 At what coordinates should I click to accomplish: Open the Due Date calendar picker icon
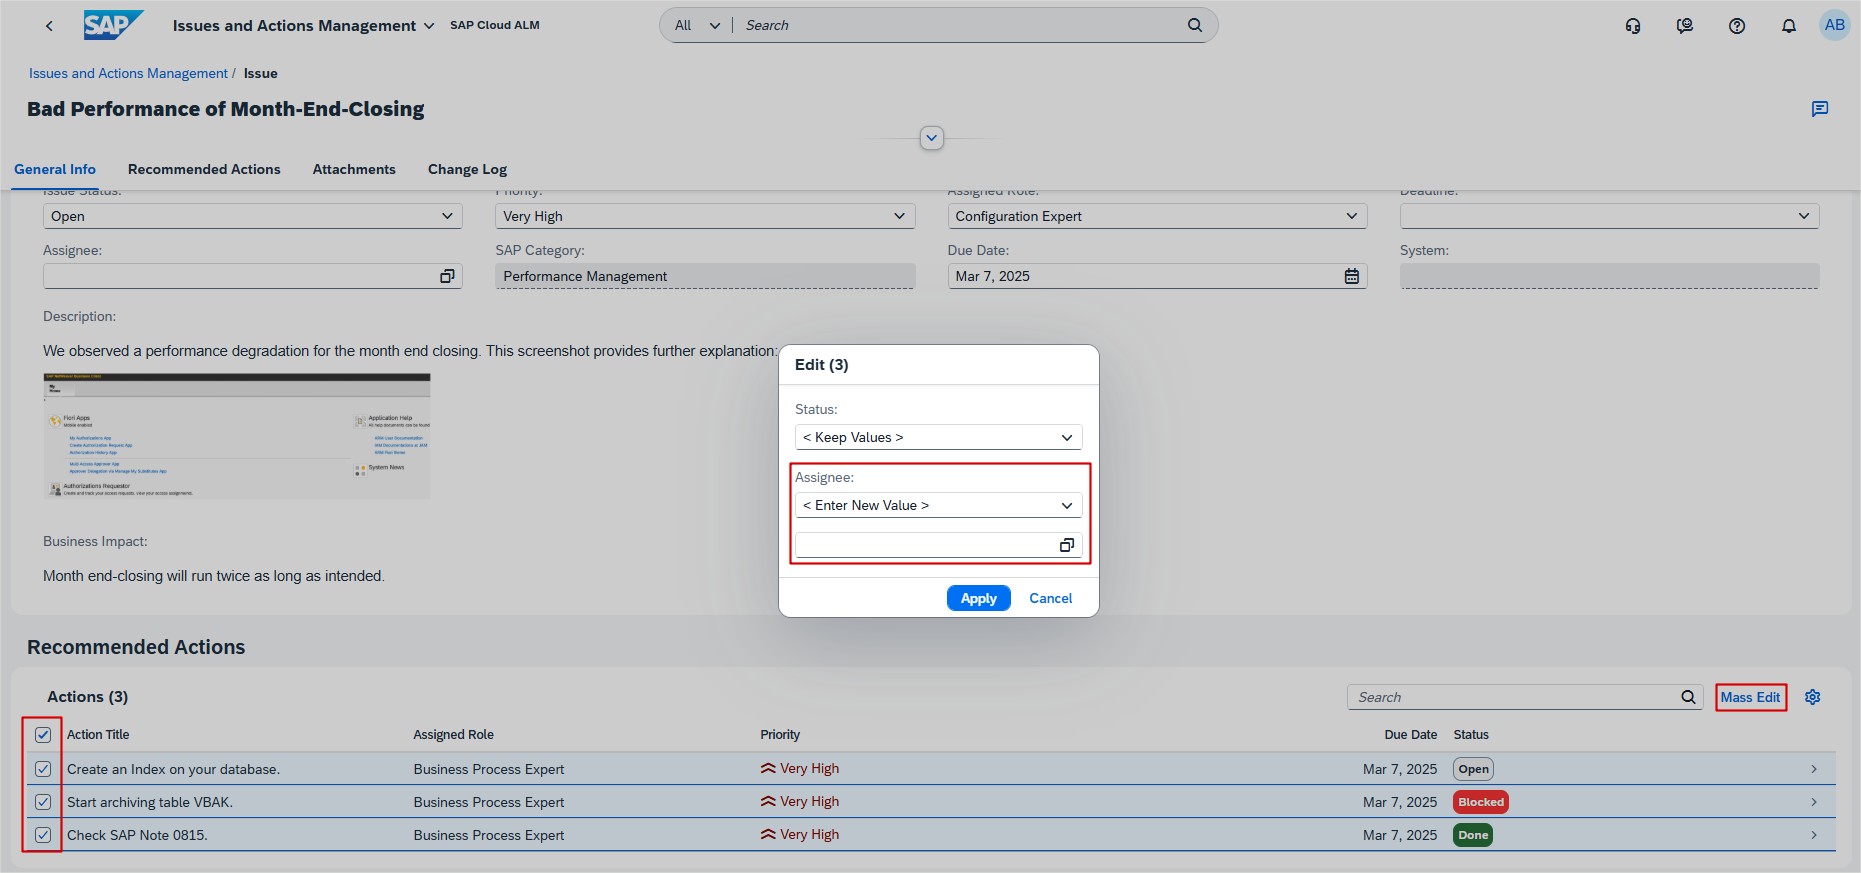pos(1352,276)
